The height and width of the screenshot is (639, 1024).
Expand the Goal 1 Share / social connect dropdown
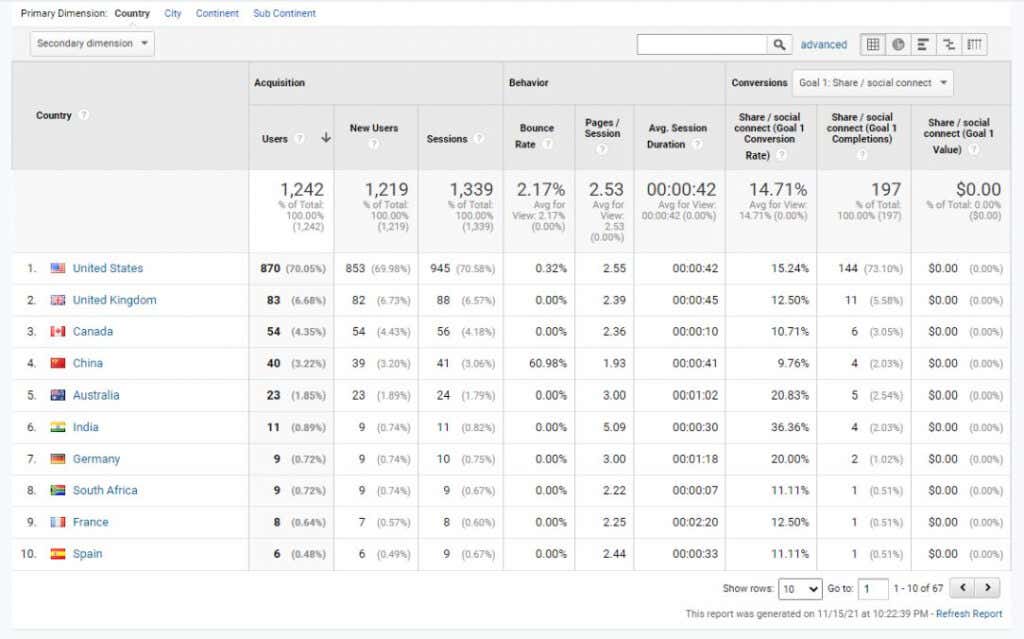click(x=872, y=83)
